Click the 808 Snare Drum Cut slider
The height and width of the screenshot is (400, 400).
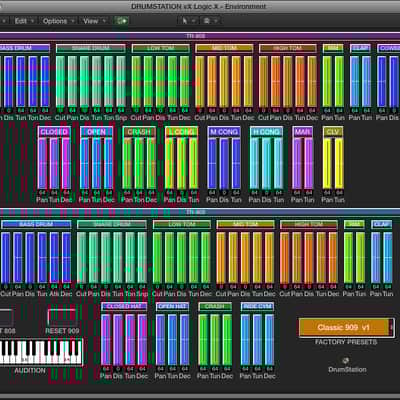60,81
